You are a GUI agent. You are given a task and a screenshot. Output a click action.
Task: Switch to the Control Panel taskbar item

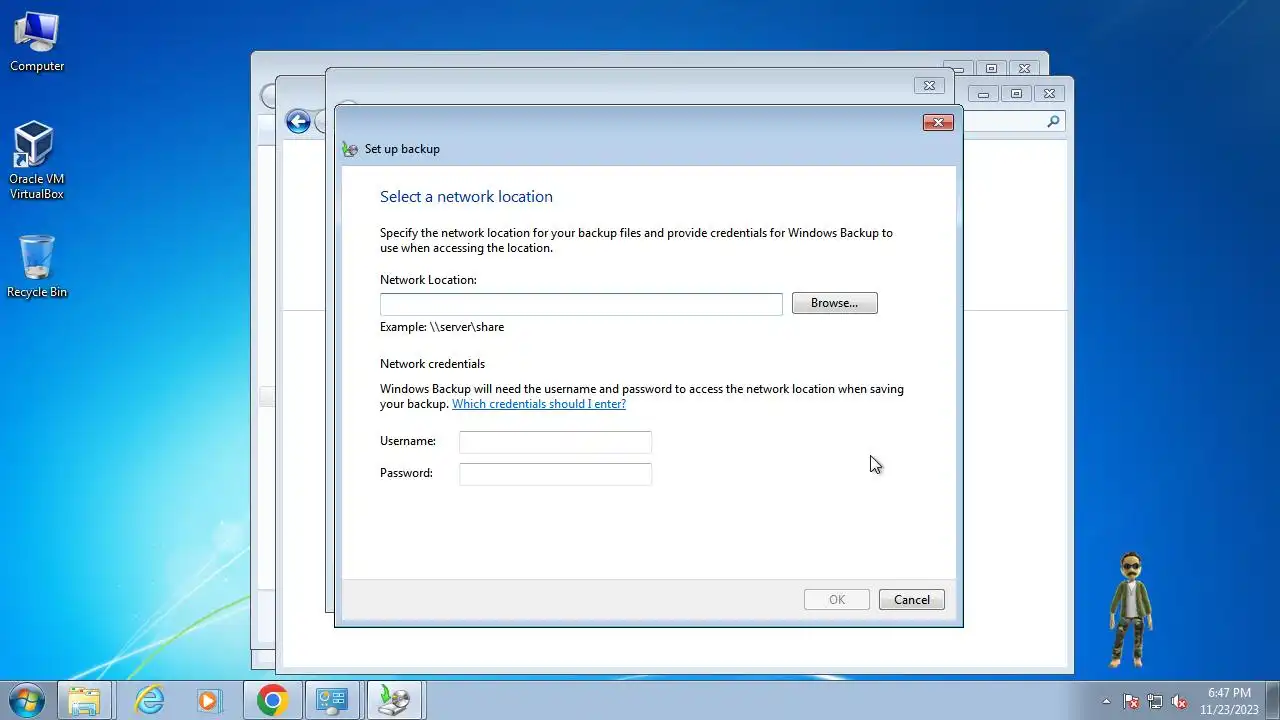331,700
